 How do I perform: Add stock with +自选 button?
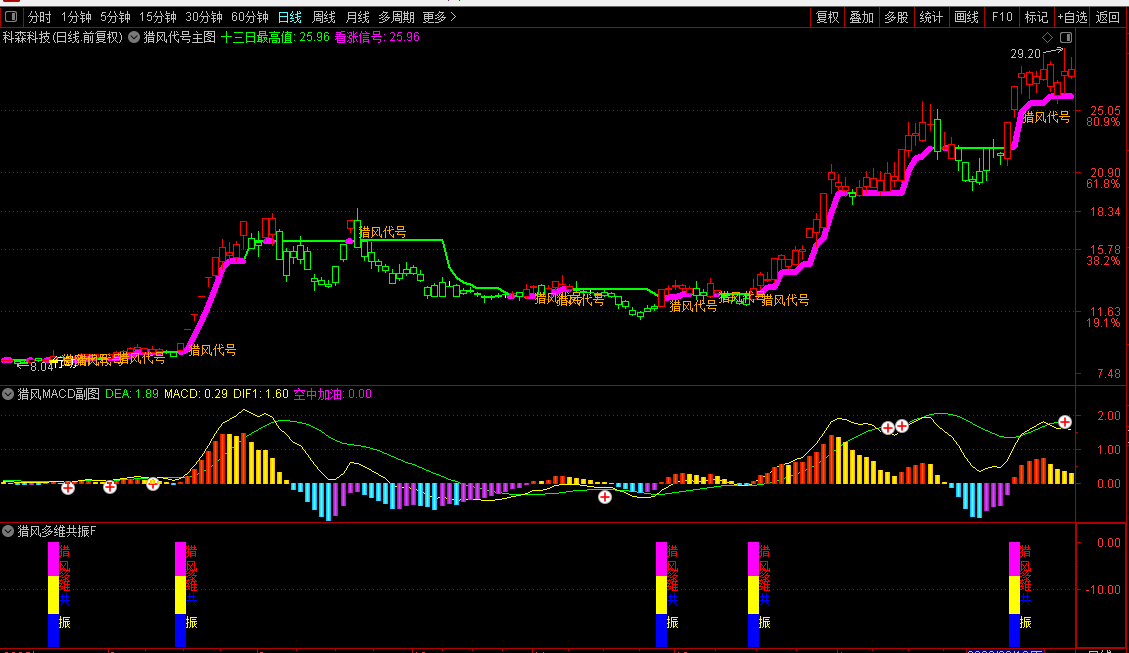point(1072,17)
